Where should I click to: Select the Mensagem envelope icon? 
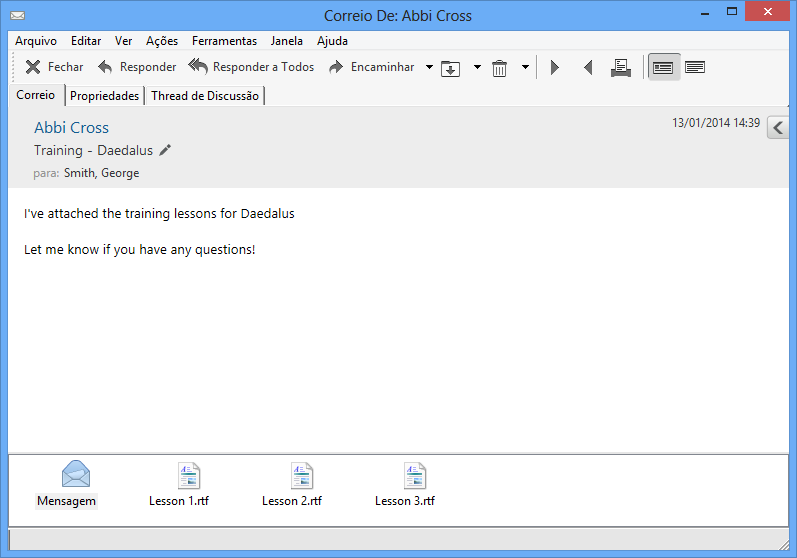pos(76,474)
